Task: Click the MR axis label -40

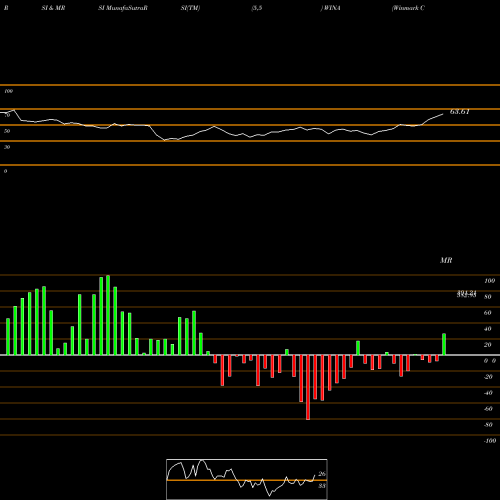Action: click(488, 393)
